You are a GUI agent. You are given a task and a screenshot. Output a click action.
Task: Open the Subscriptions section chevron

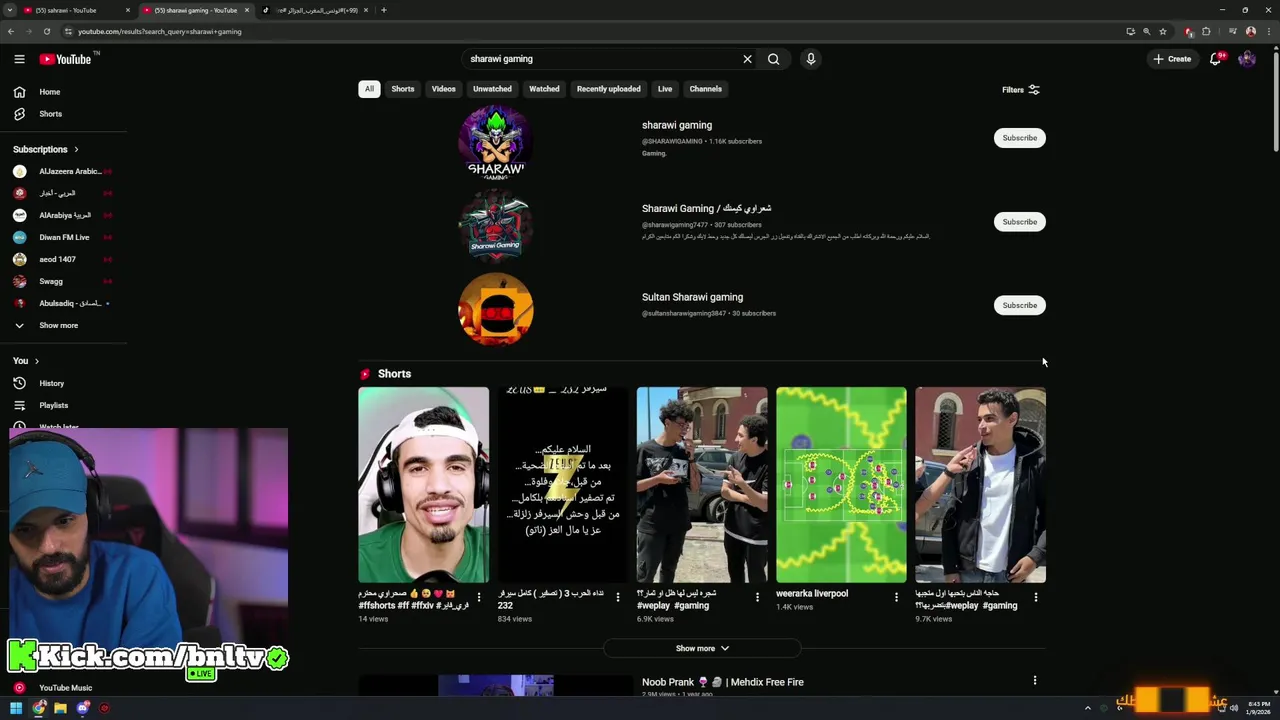coord(76,150)
